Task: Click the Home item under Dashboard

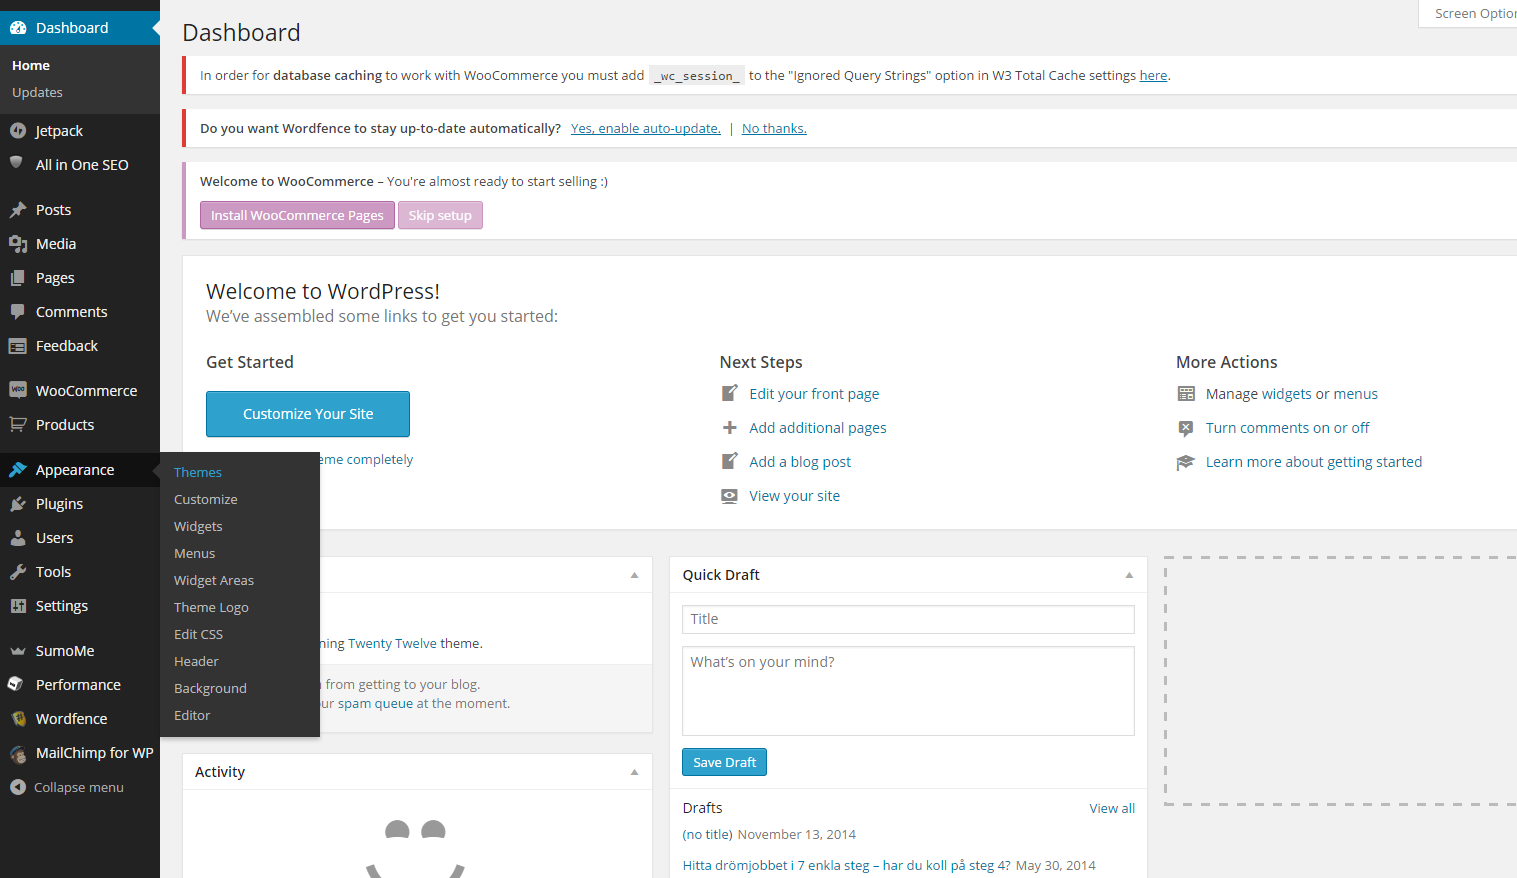Action: tap(31, 65)
